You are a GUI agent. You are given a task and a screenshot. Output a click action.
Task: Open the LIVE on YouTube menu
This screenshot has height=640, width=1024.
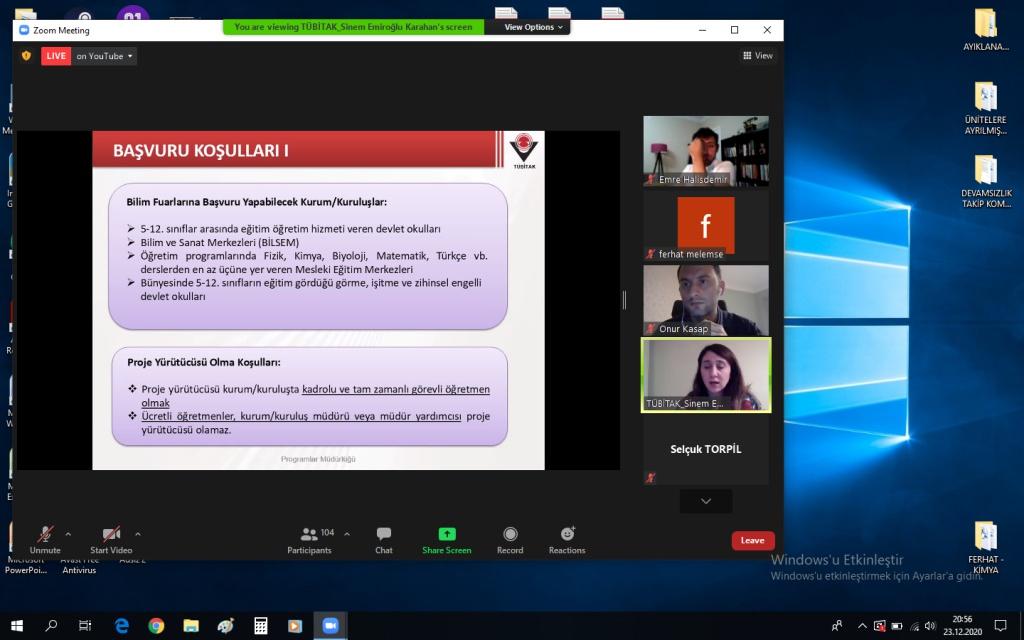[x=89, y=56]
